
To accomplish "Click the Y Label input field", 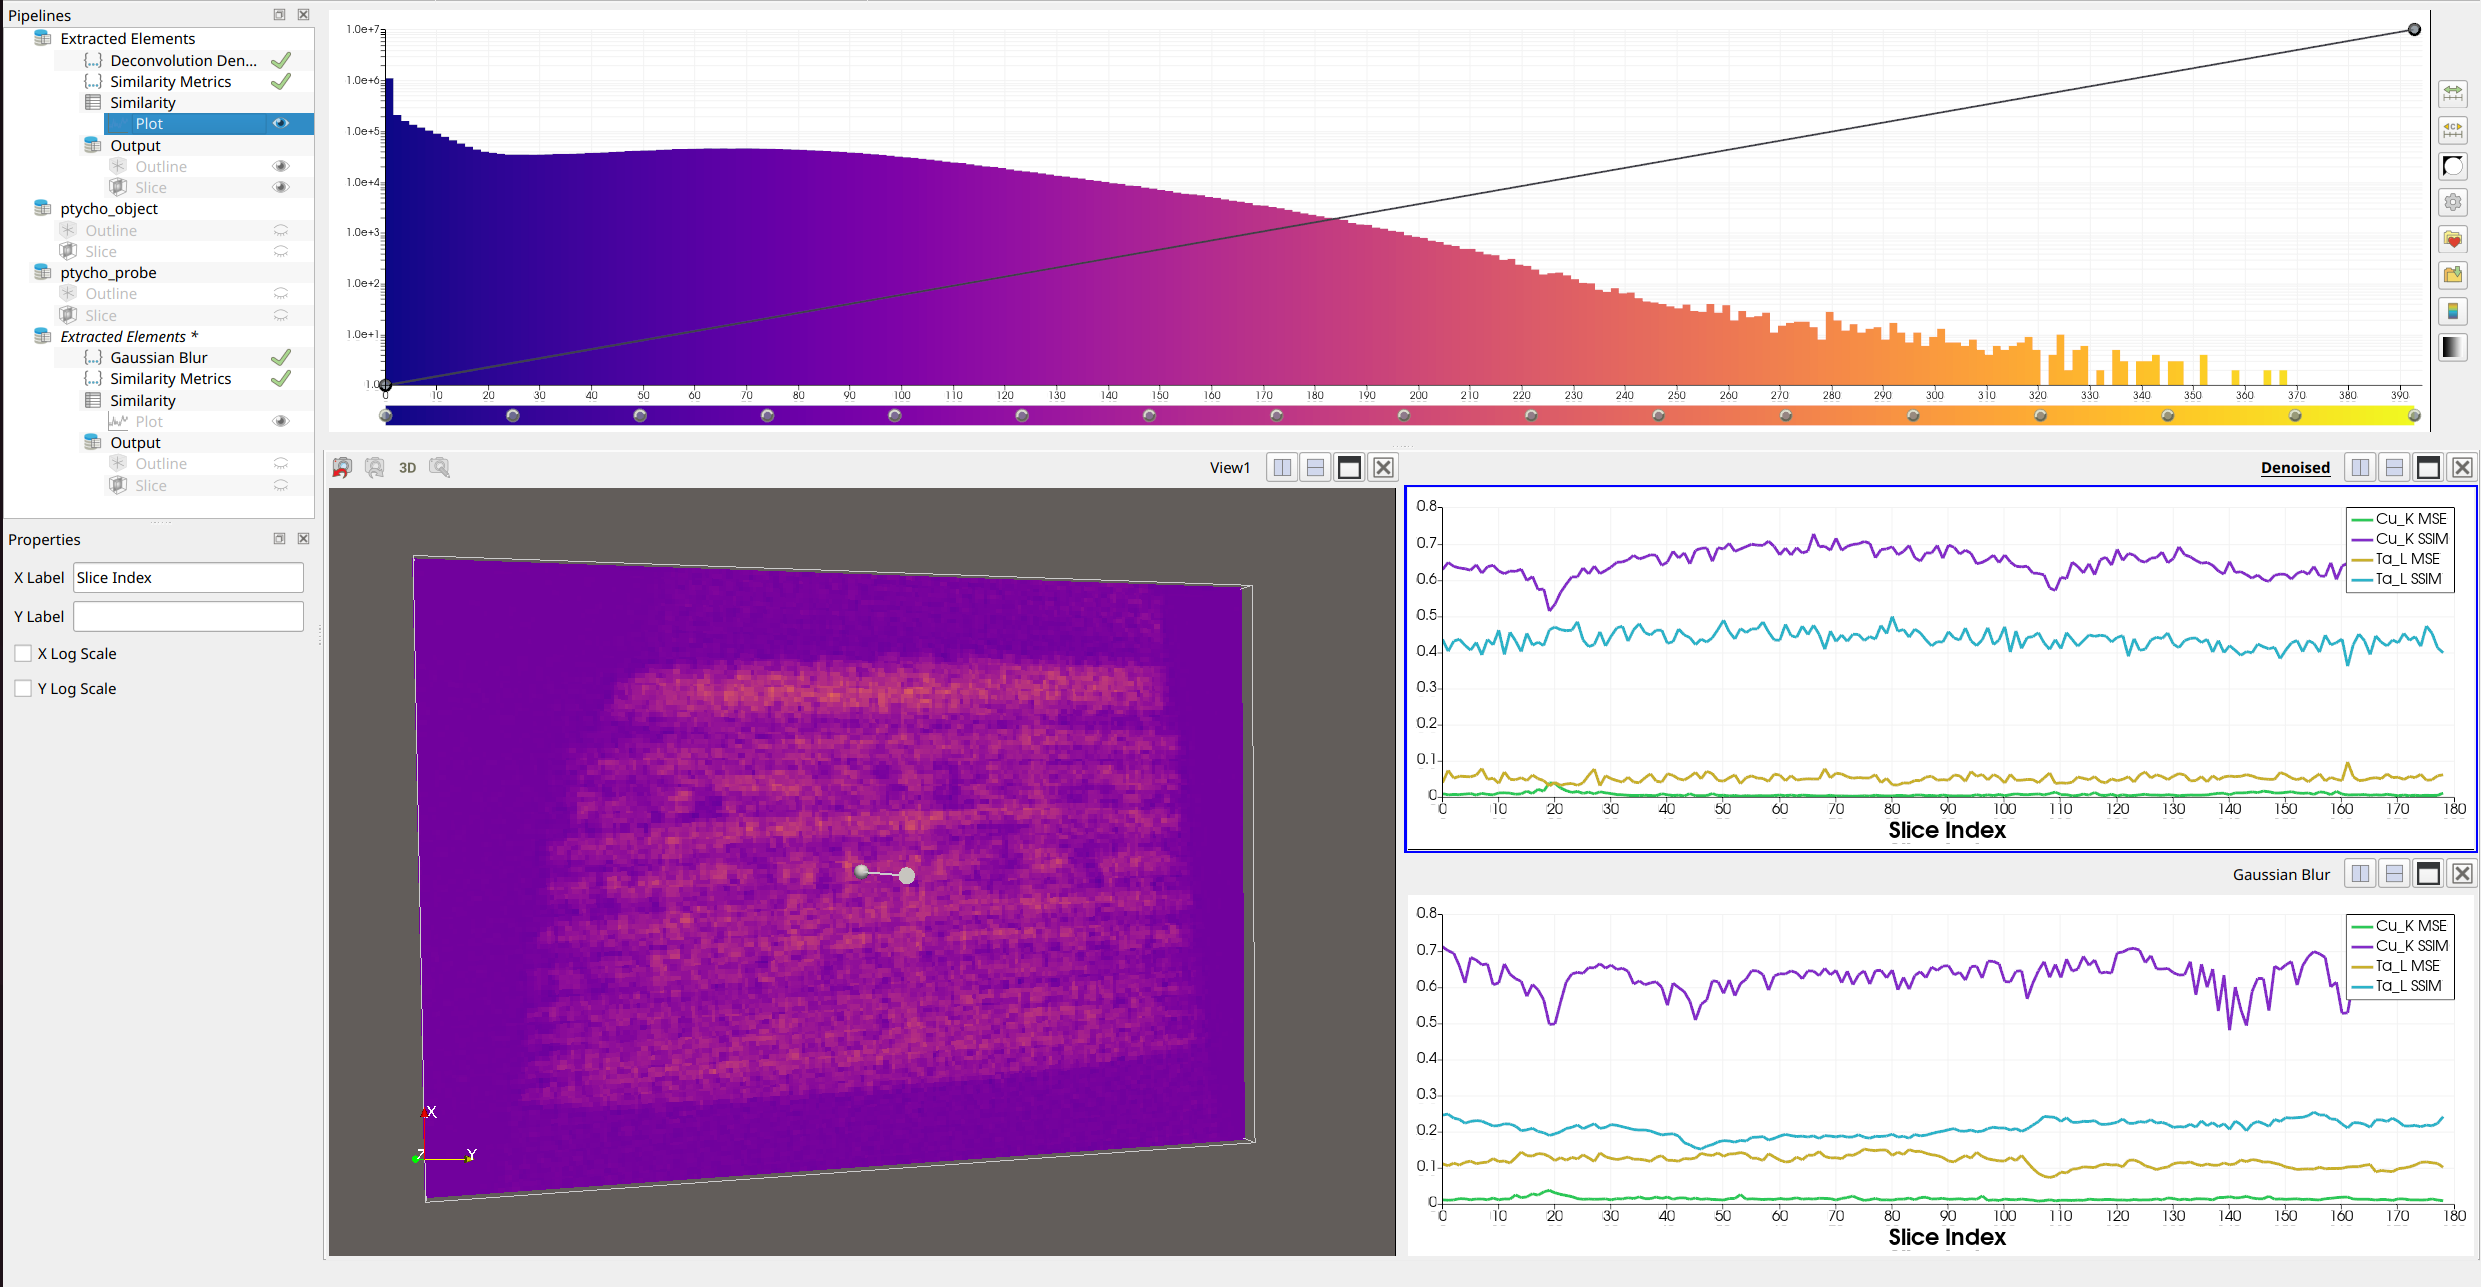I will (x=188, y=616).
